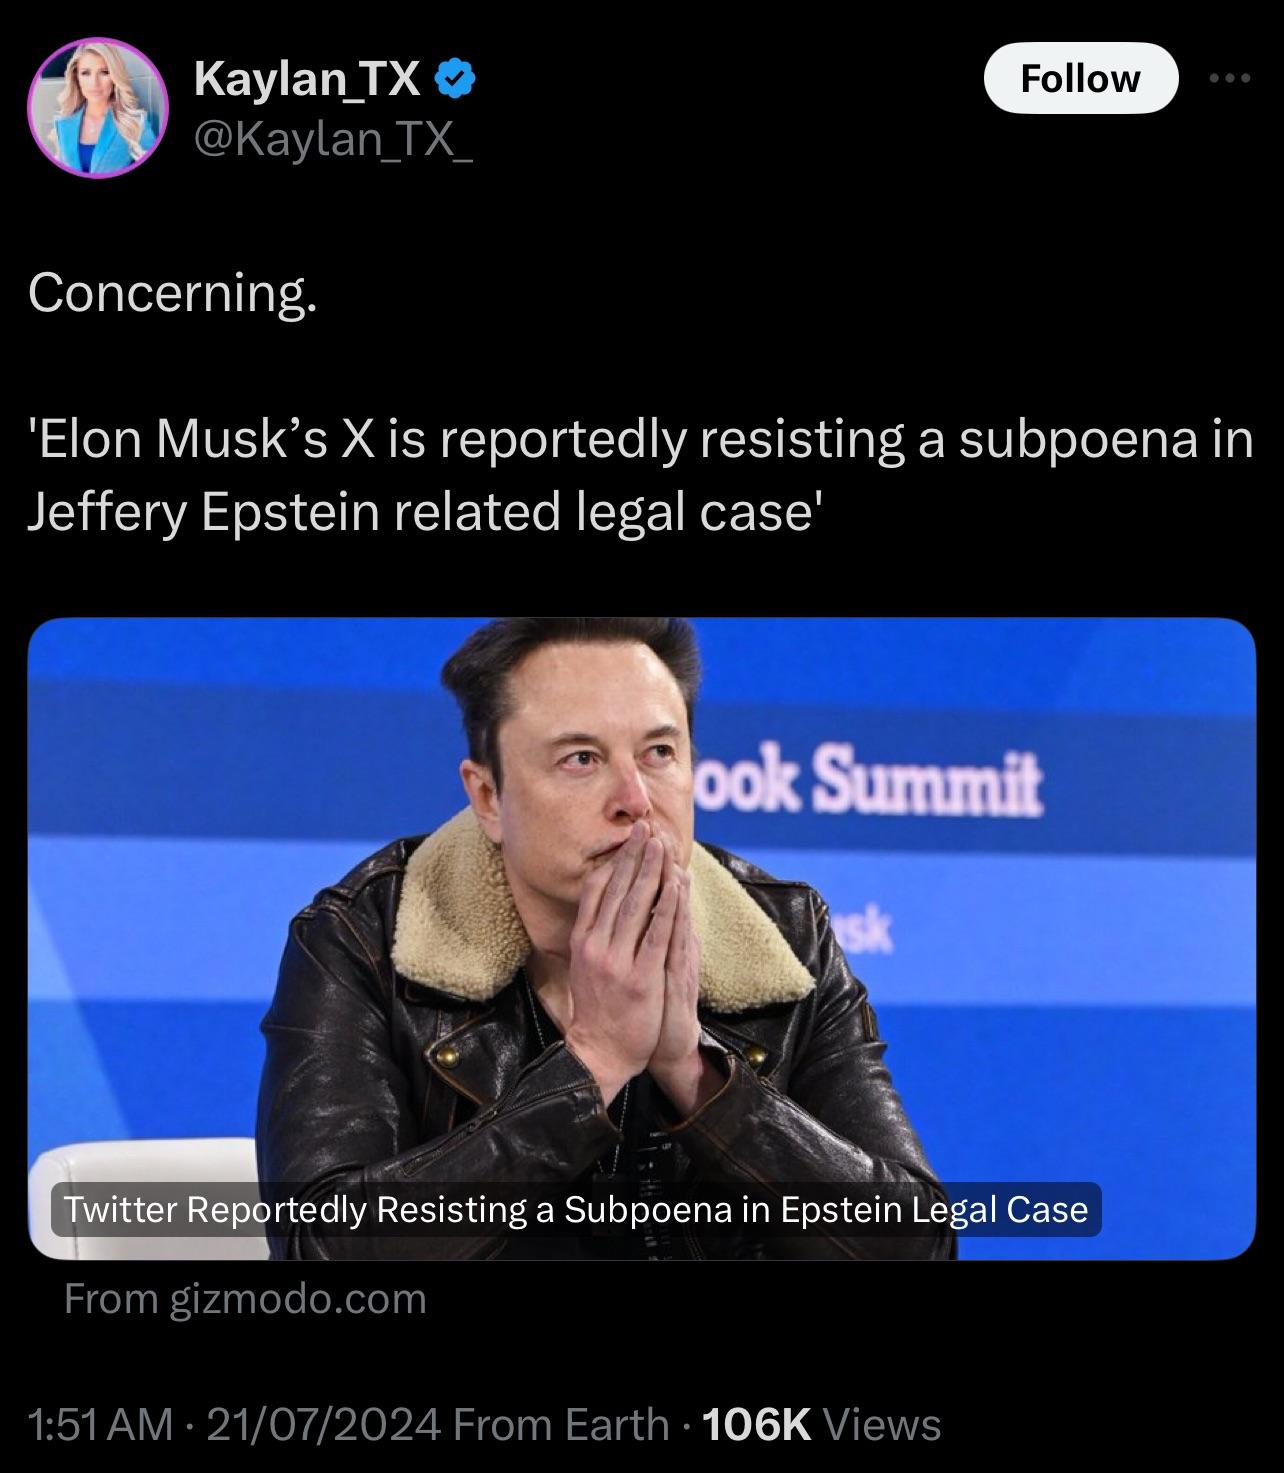Click the blue verified badge icon
The height and width of the screenshot is (1473, 1284).
coord(453,77)
